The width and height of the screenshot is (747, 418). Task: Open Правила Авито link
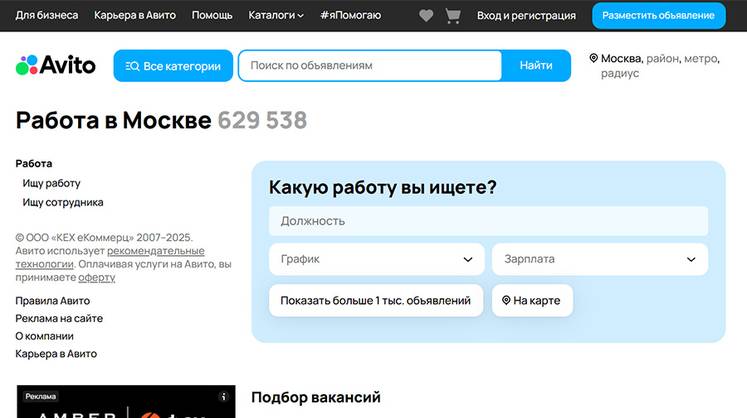tap(52, 301)
